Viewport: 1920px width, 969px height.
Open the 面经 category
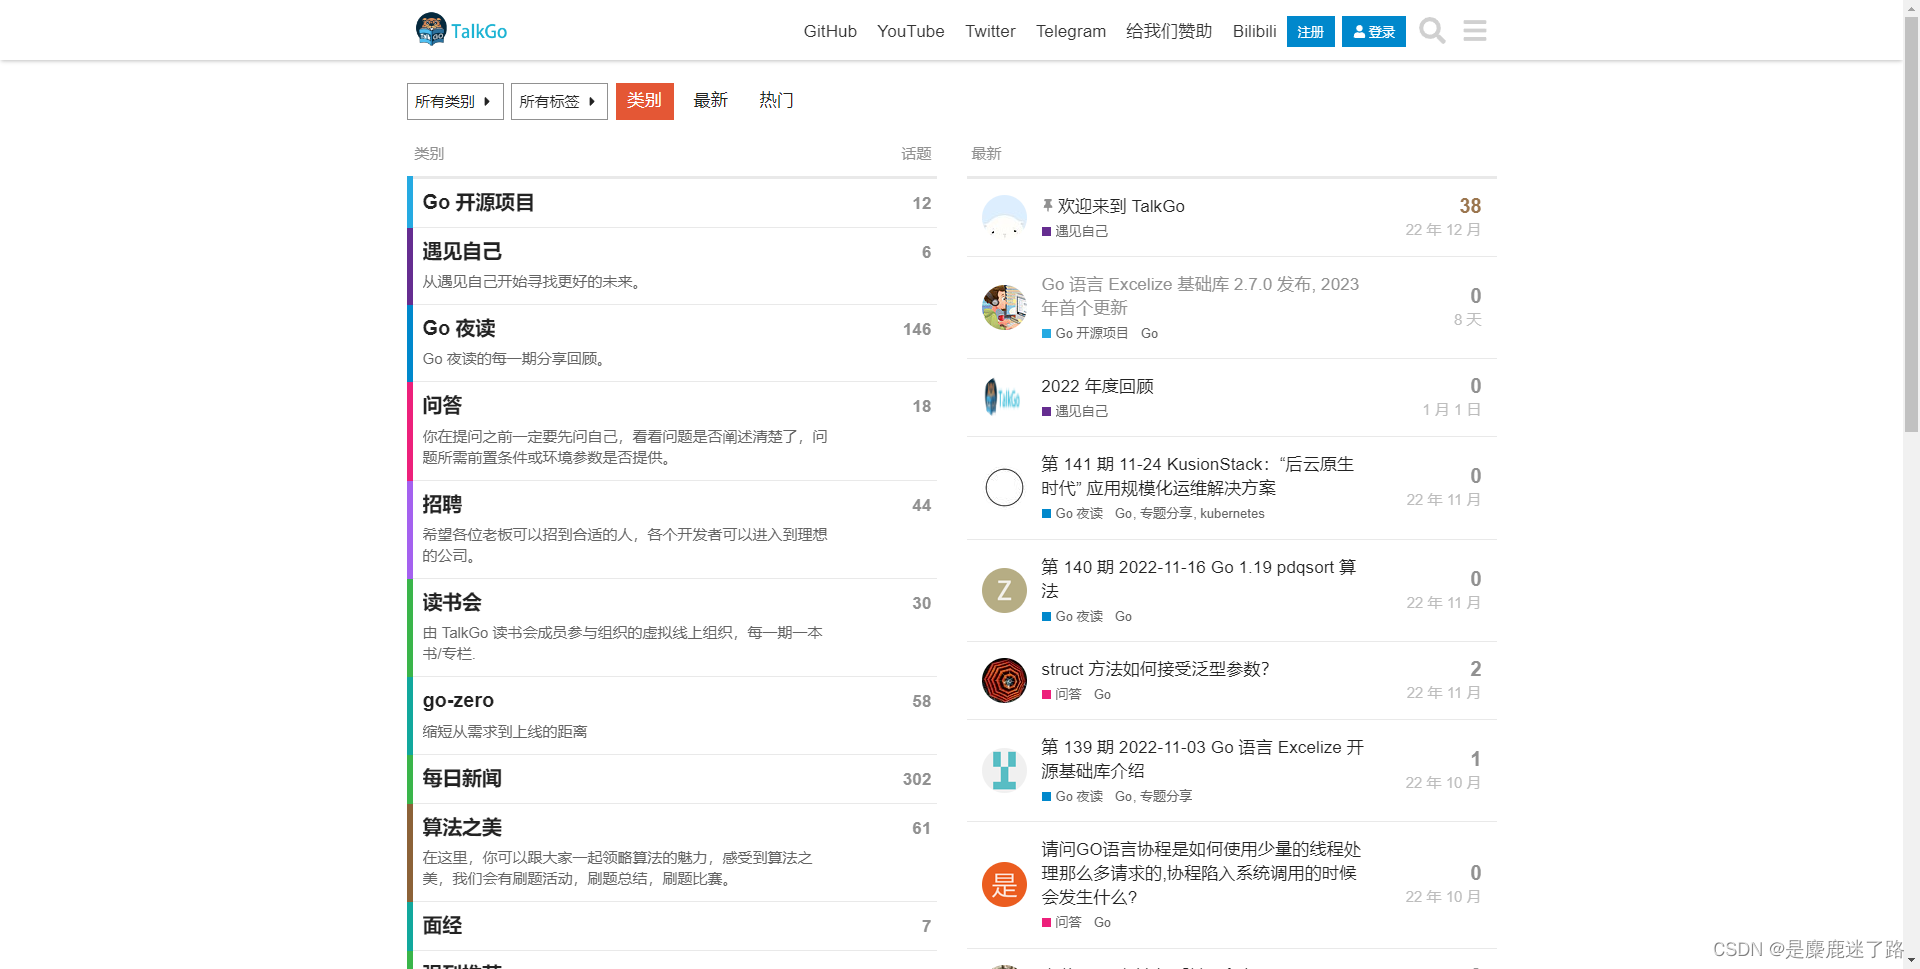pos(442,926)
